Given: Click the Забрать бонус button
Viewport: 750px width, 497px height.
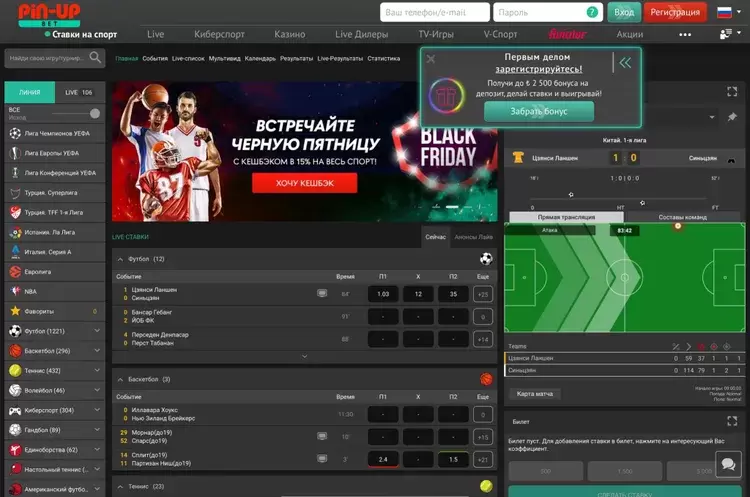Looking at the screenshot, I should tap(539, 111).
